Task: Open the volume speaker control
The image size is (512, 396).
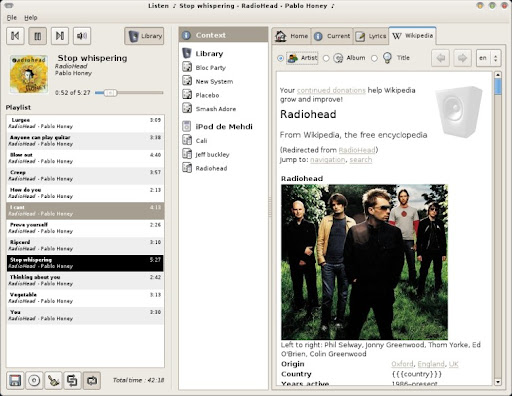Action: pyautogui.click(x=82, y=36)
